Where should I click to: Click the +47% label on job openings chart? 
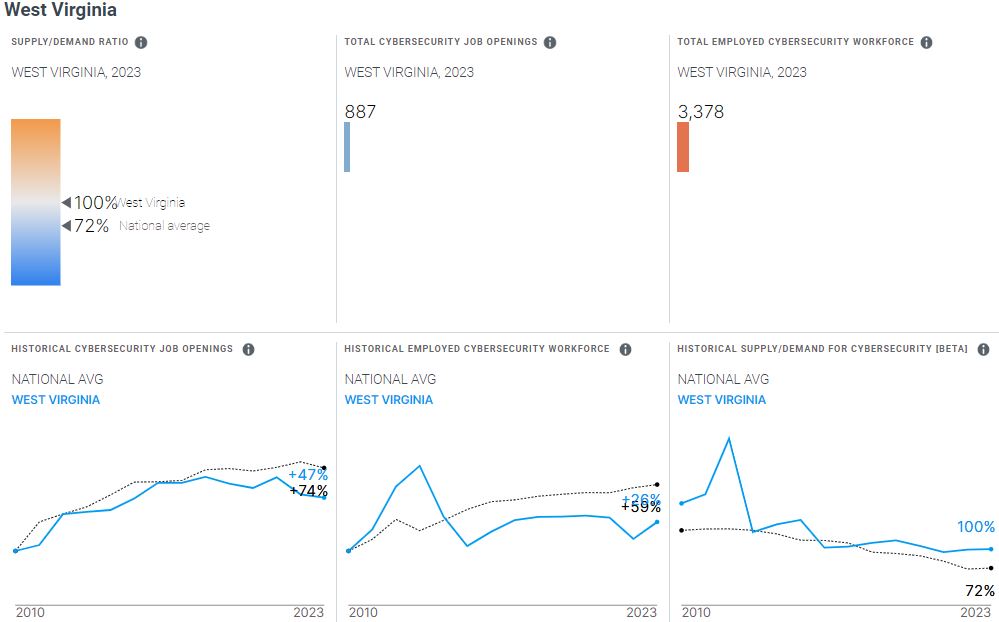coord(308,475)
